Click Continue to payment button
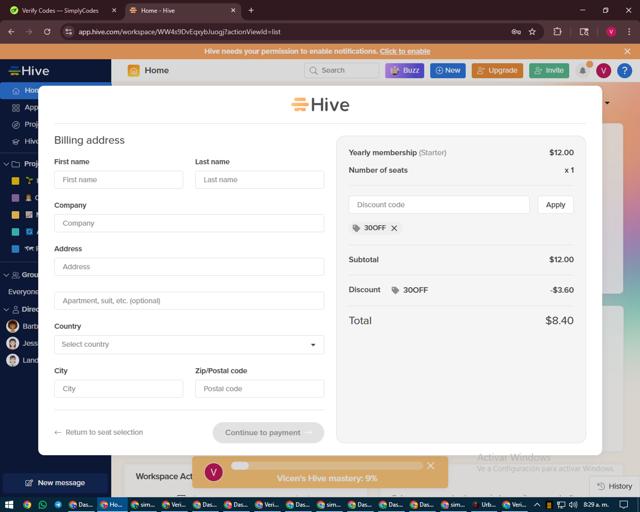640x512 pixels. [268, 432]
